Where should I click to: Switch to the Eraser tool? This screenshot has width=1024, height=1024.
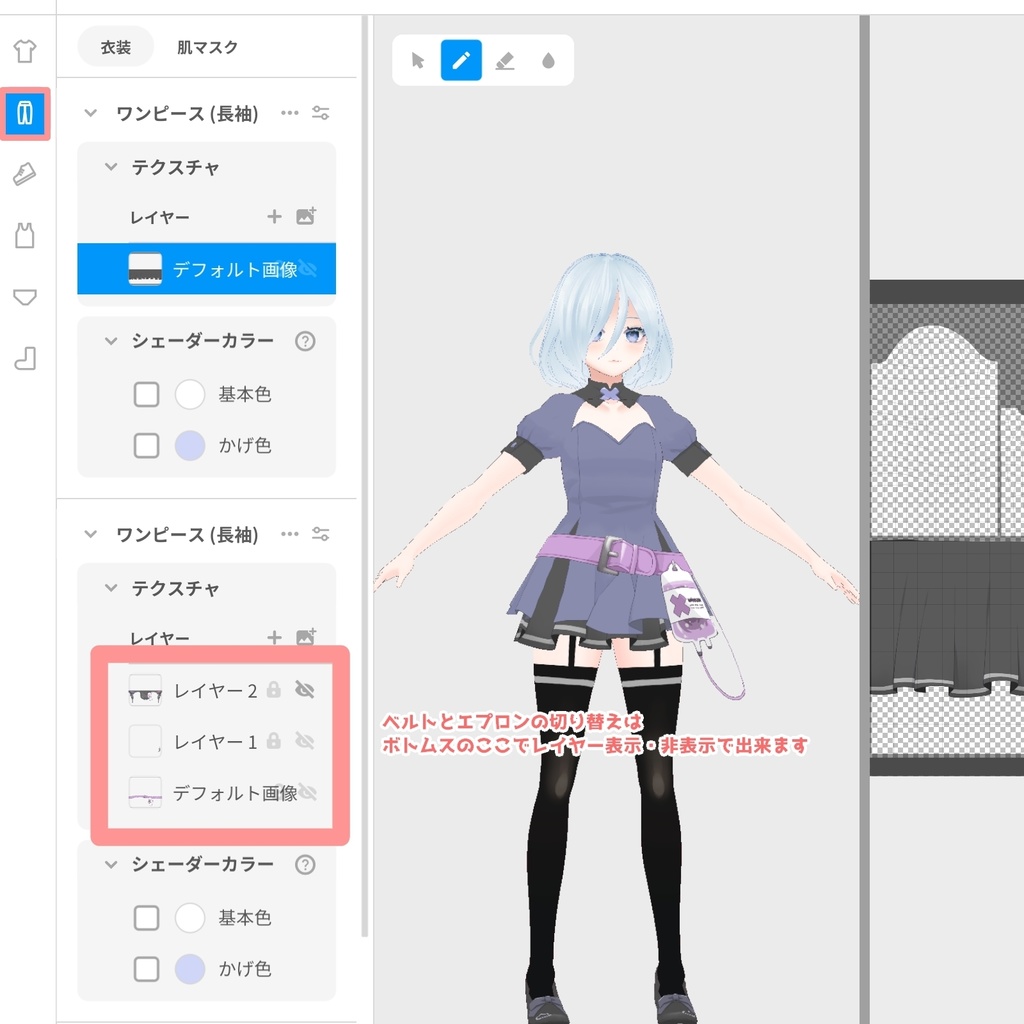tap(505, 60)
